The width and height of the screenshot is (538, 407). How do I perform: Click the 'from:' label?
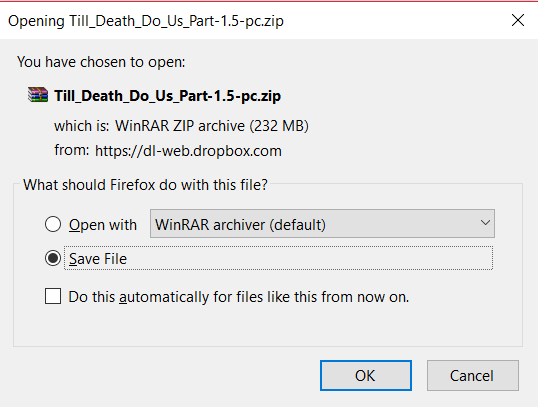pyautogui.click(x=71, y=150)
